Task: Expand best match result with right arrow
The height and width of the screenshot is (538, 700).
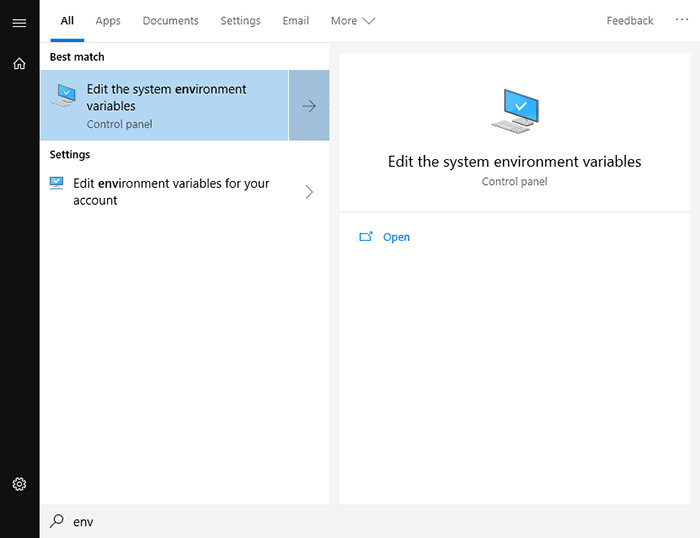Action: 309,106
